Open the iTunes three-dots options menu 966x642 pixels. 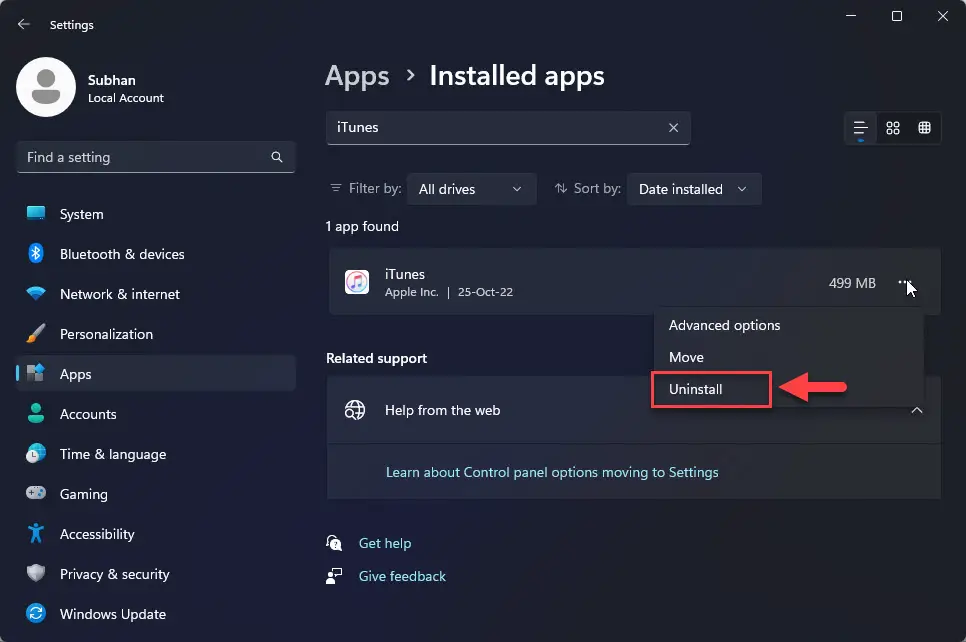[x=904, y=283]
